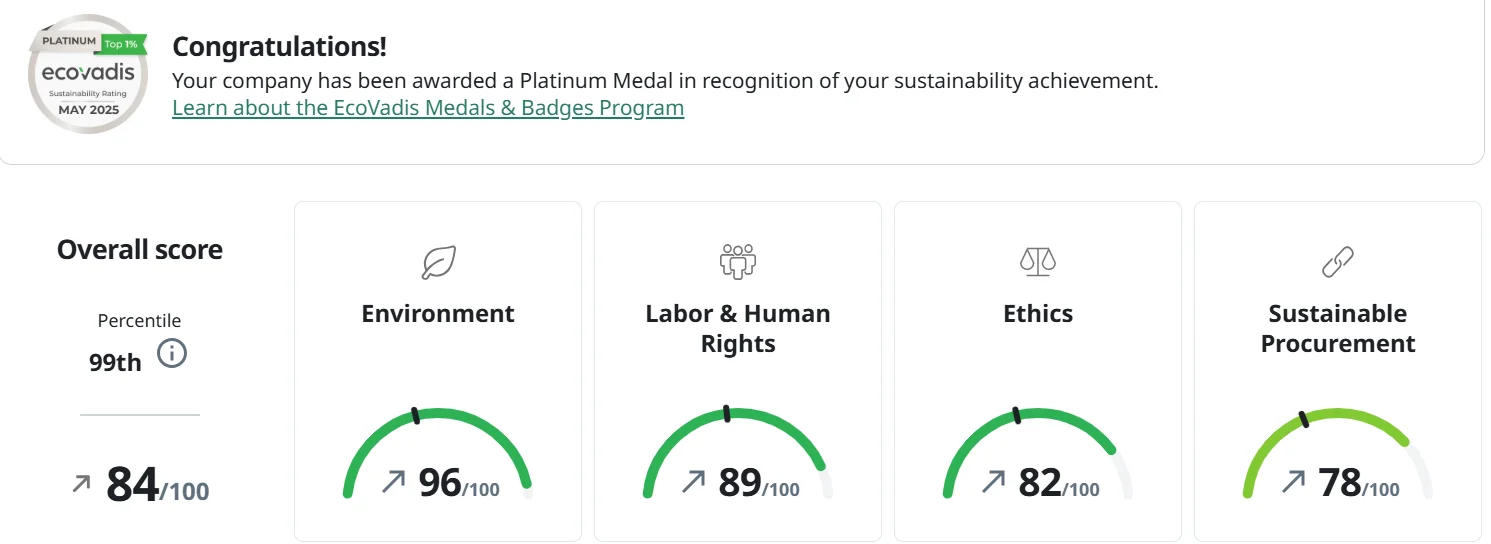
Task: Click the trend arrow beside Procurement score 78
Action: tap(1293, 483)
